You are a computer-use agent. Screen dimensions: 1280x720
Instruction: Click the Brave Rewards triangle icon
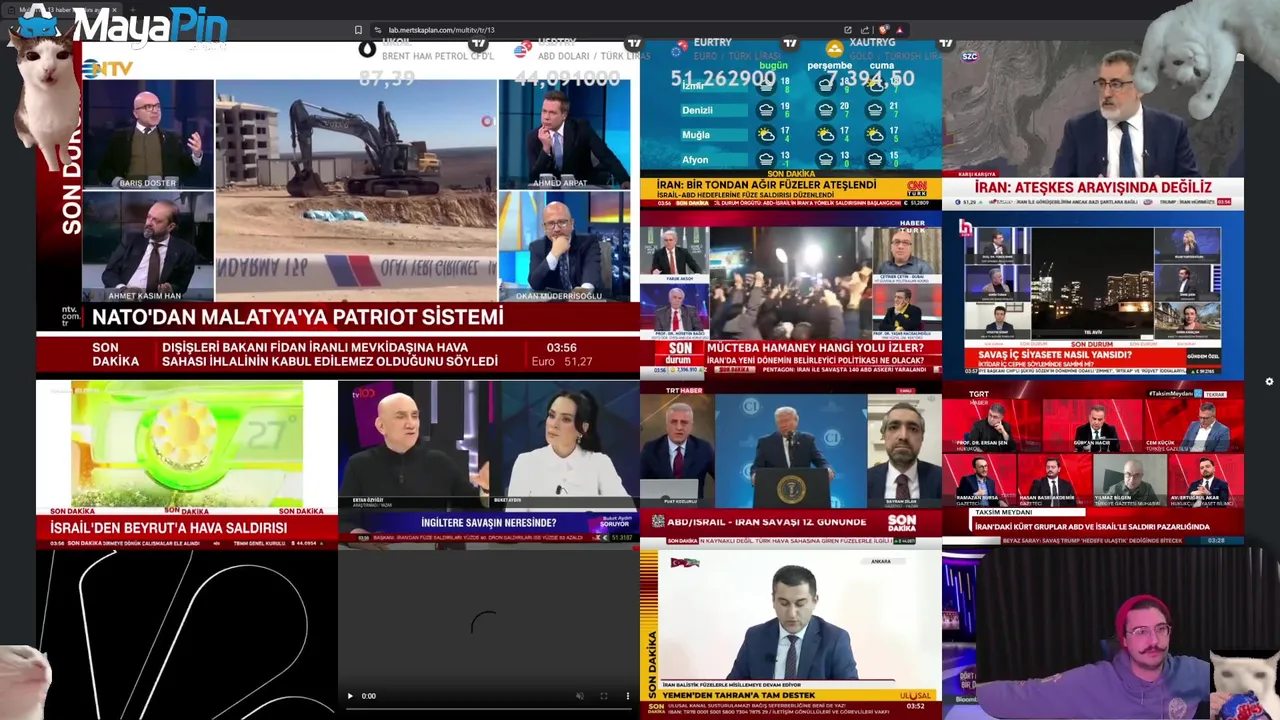pyautogui.click(x=899, y=30)
